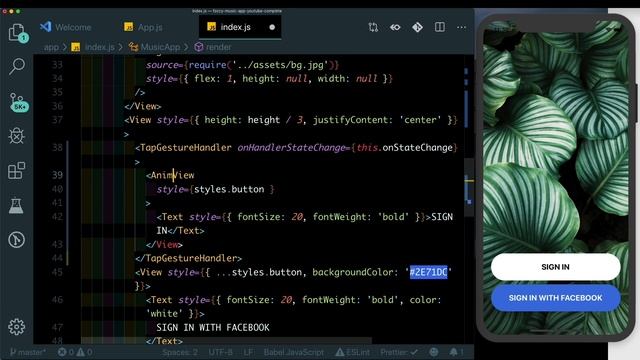Click the require('../assets/bg.jpg') text
Image resolution: width=640 pixels, height=360 pixels.
click(x=261, y=65)
